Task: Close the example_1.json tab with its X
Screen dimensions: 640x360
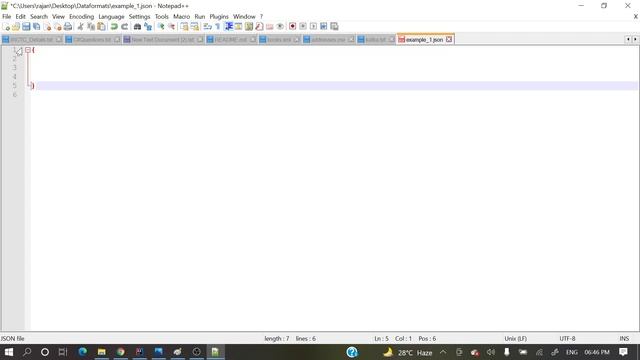Action: tap(449, 40)
